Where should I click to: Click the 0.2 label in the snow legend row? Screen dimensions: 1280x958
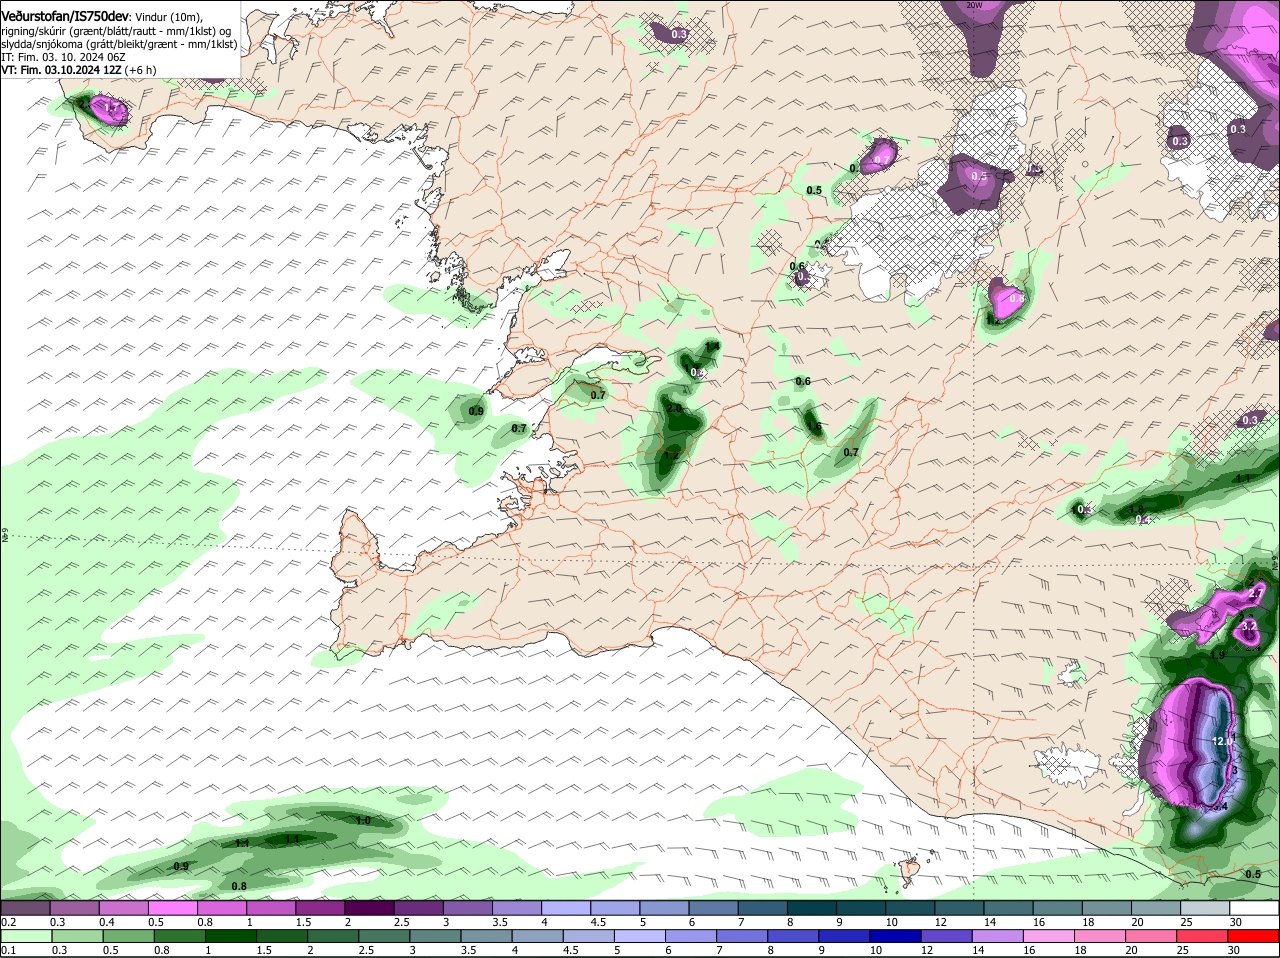[8, 921]
